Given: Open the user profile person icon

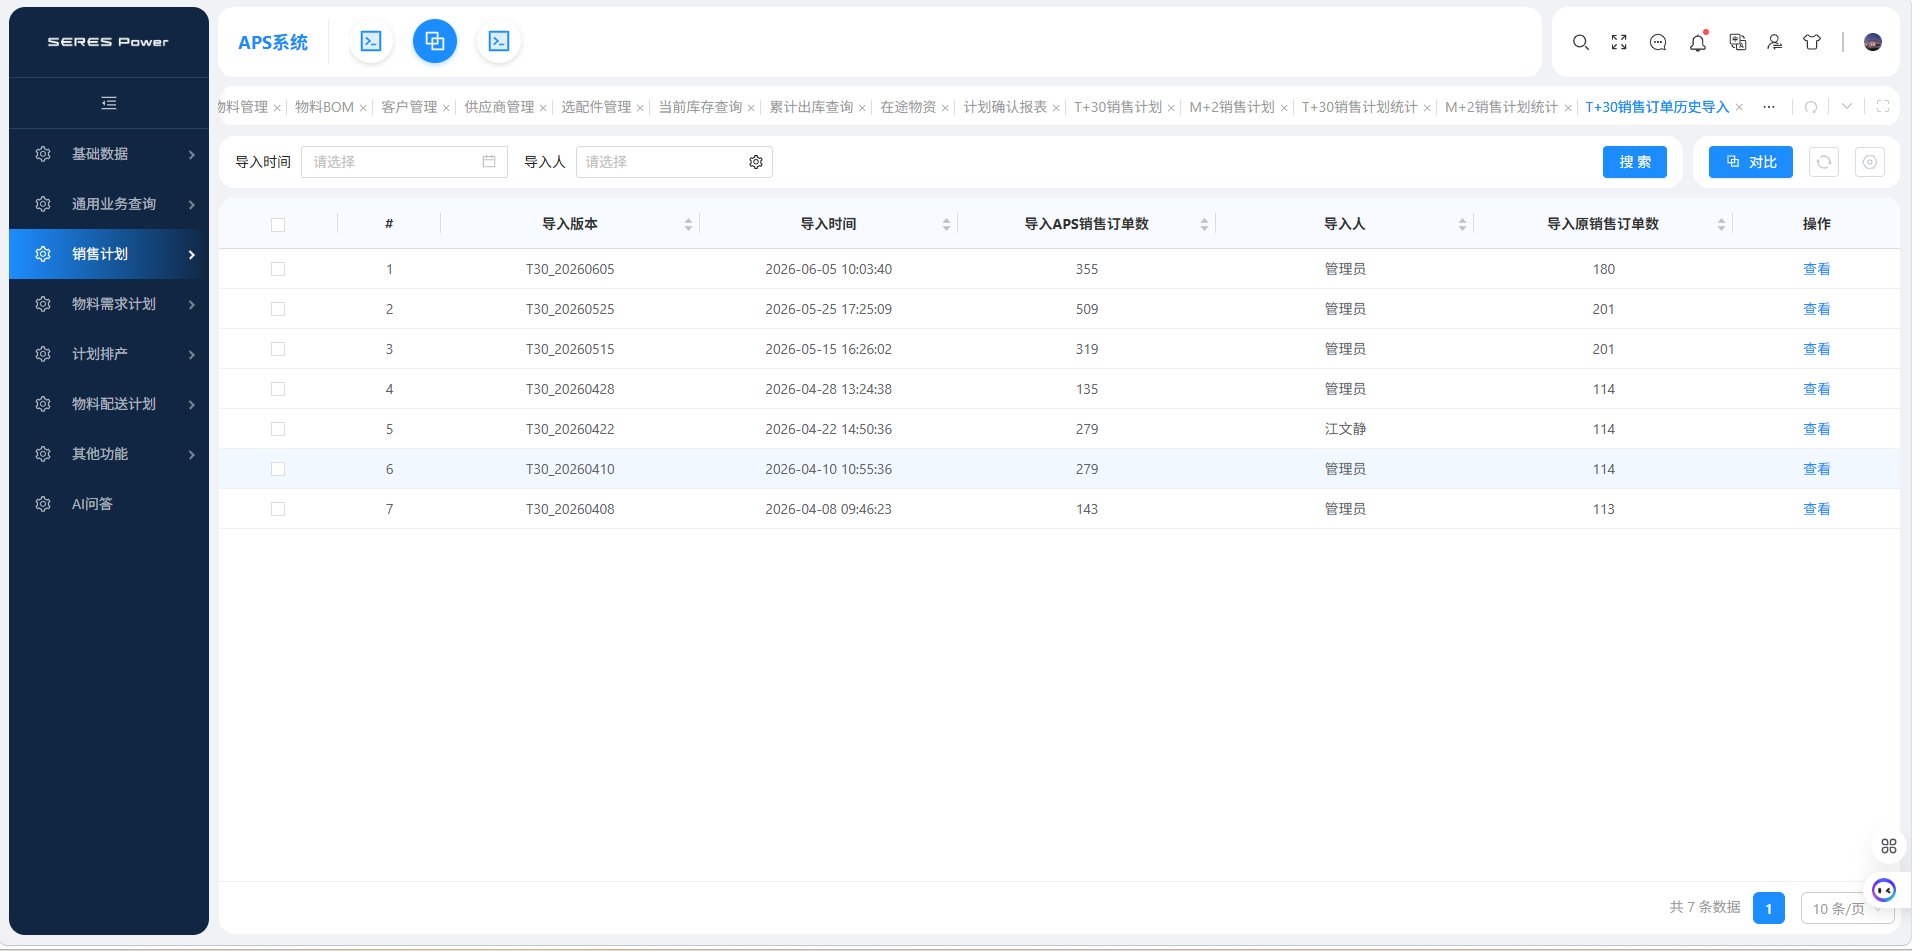Looking at the screenshot, I should 1774,42.
